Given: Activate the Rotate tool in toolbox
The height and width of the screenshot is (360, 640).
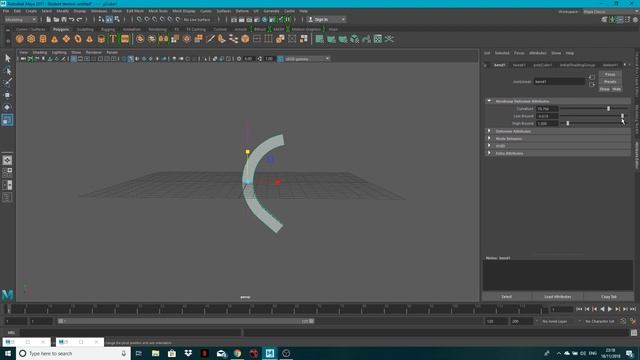Looking at the screenshot, I should [7, 107].
